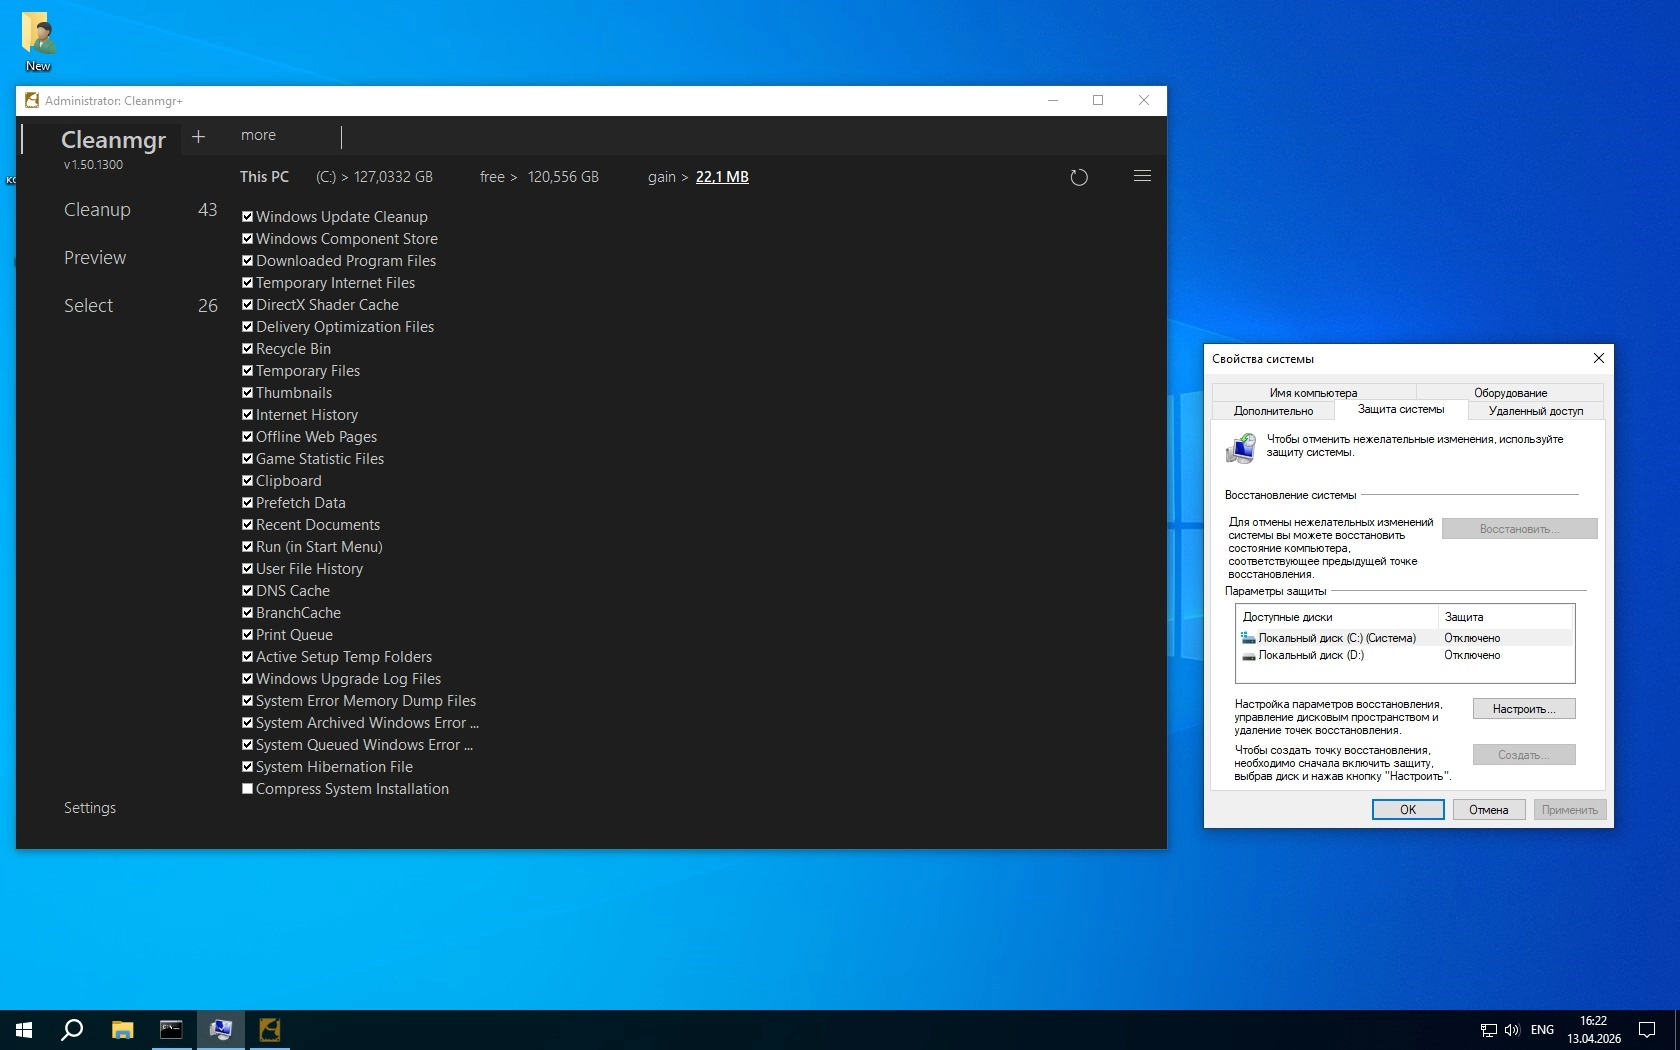Click the volume icon in system tray

(1511, 1030)
